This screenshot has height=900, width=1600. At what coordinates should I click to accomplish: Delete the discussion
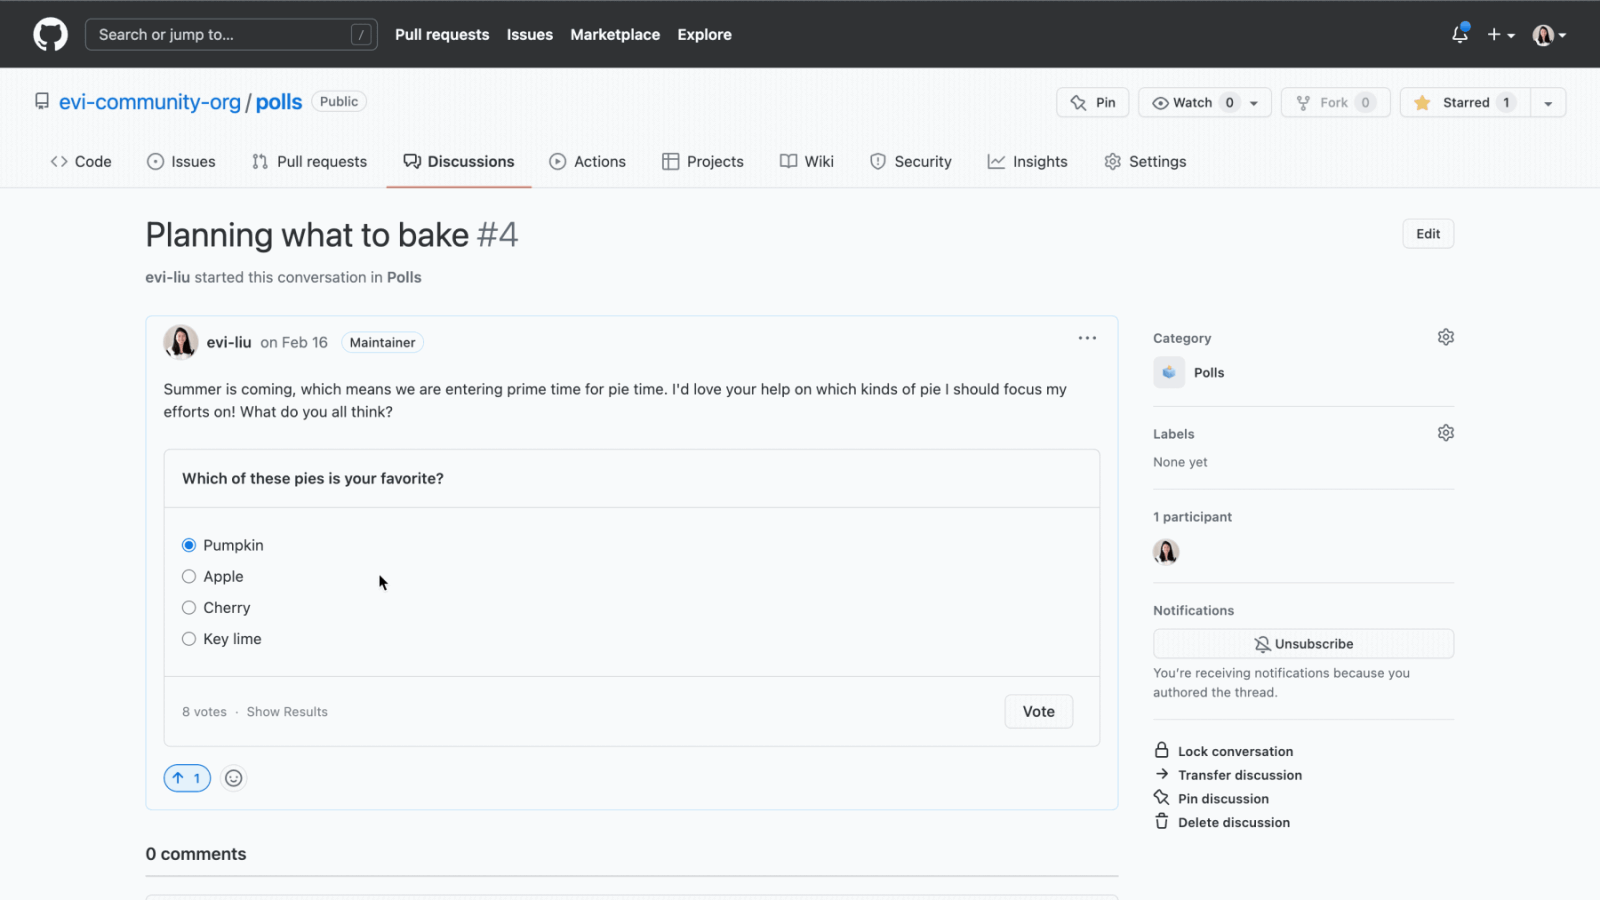1233,821
